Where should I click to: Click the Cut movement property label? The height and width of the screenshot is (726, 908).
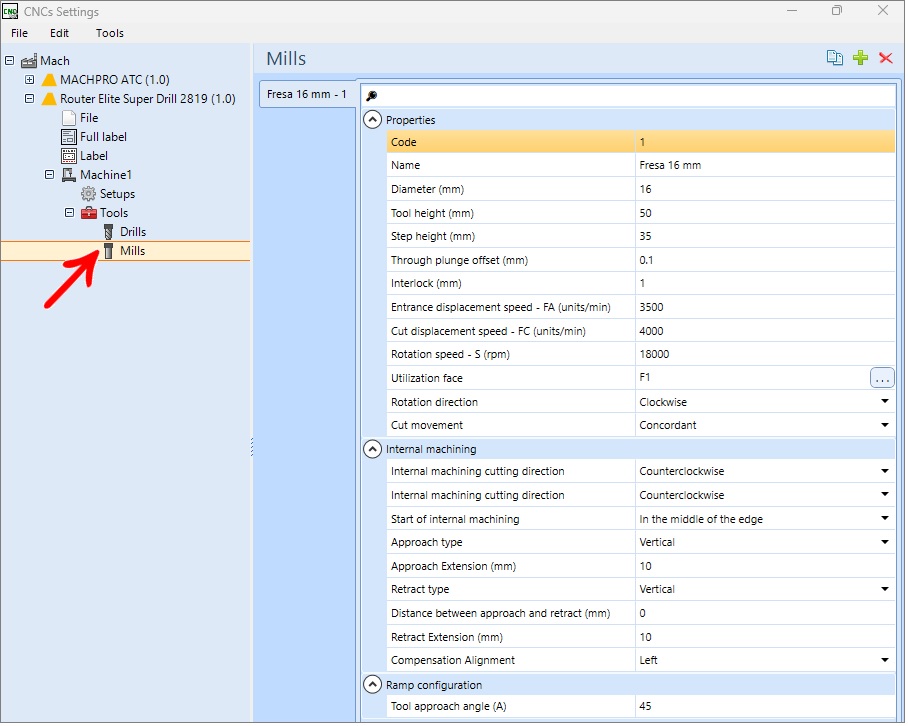pos(427,426)
